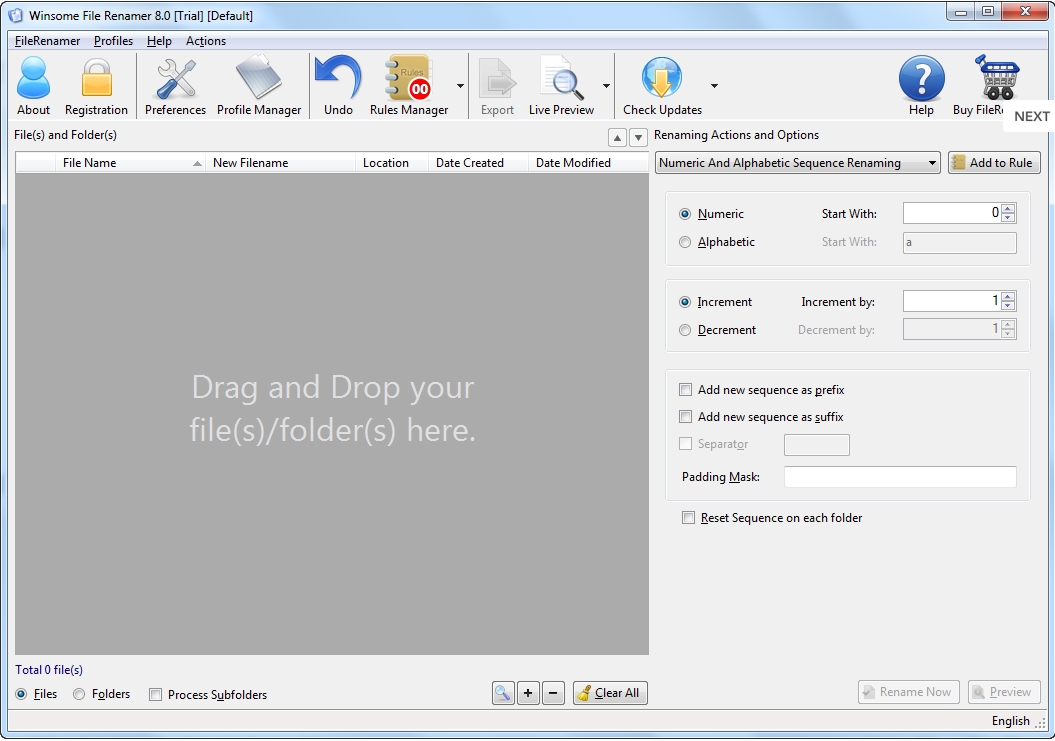The image size is (1055, 741).
Task: Open the Rules Manager
Action: pos(408,86)
